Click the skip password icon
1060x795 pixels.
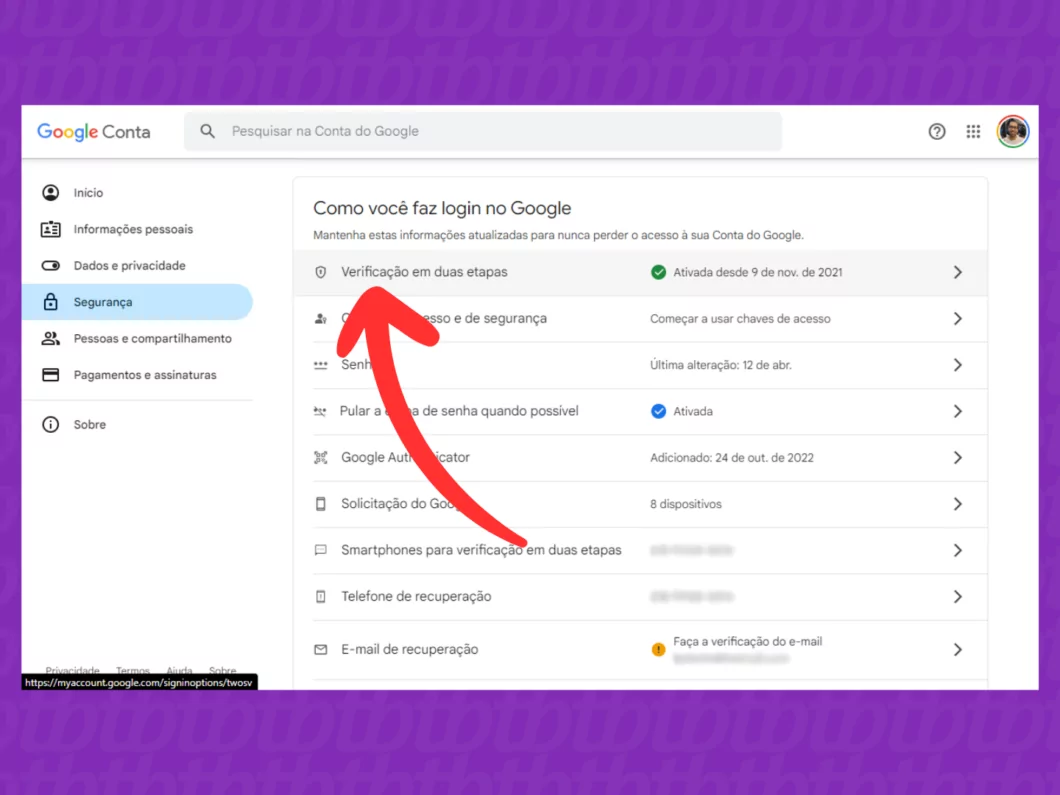tap(320, 411)
